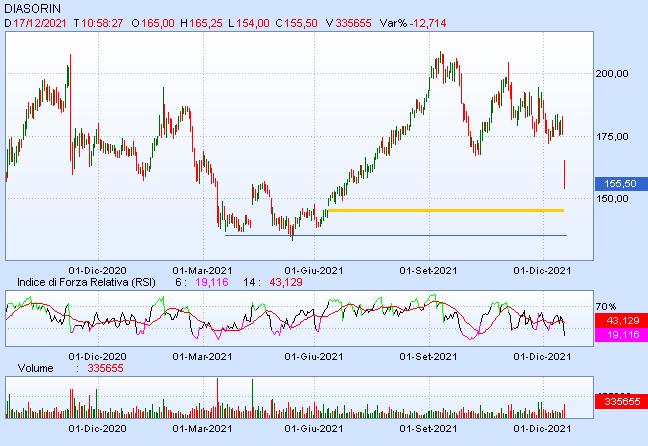Click the red 335655 volume tag
Screen dimensions: 648x446
pyautogui.click(x=621, y=401)
